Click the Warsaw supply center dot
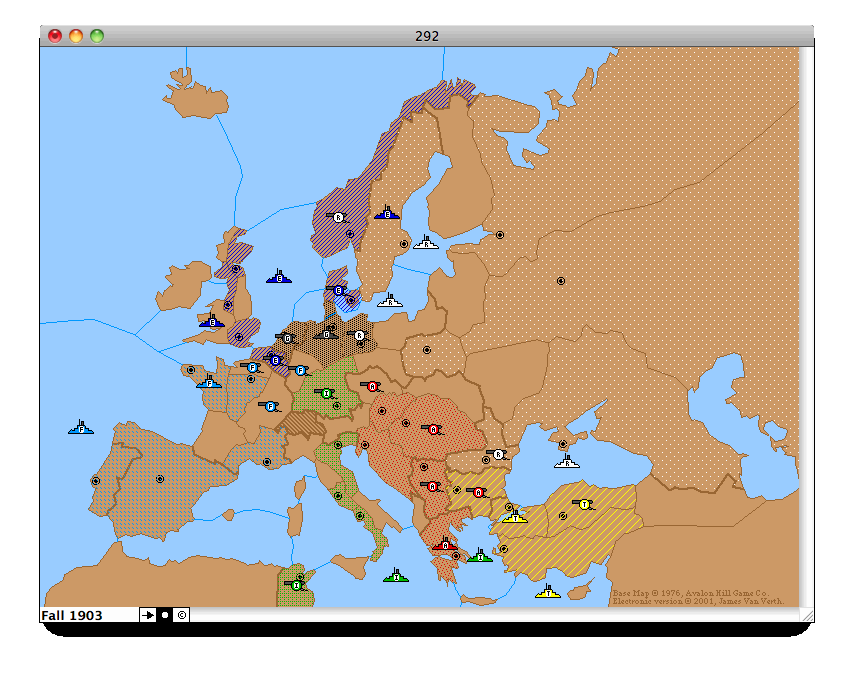 click(427, 350)
